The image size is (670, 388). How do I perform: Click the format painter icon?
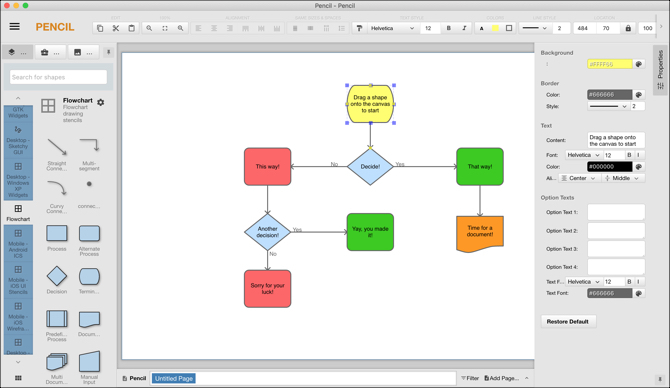pos(359,28)
